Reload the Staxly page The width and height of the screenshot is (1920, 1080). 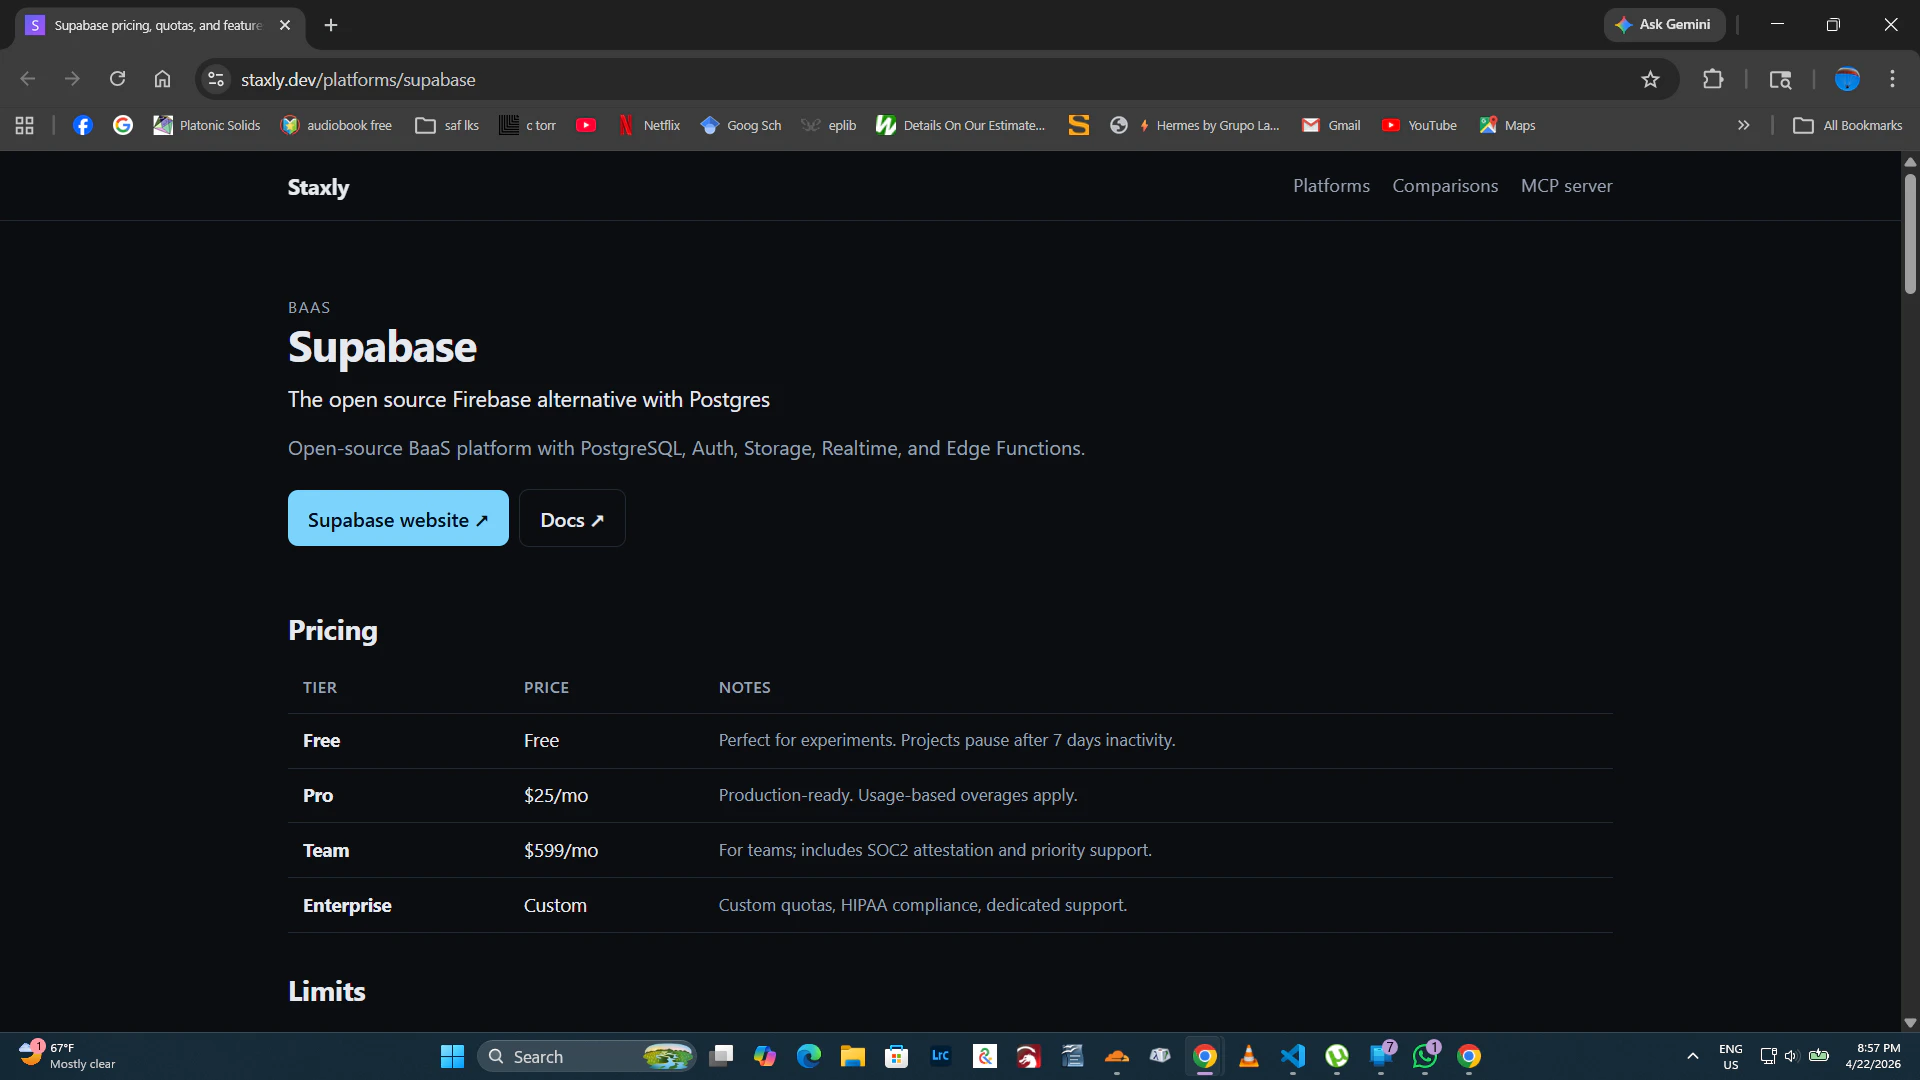tap(117, 79)
